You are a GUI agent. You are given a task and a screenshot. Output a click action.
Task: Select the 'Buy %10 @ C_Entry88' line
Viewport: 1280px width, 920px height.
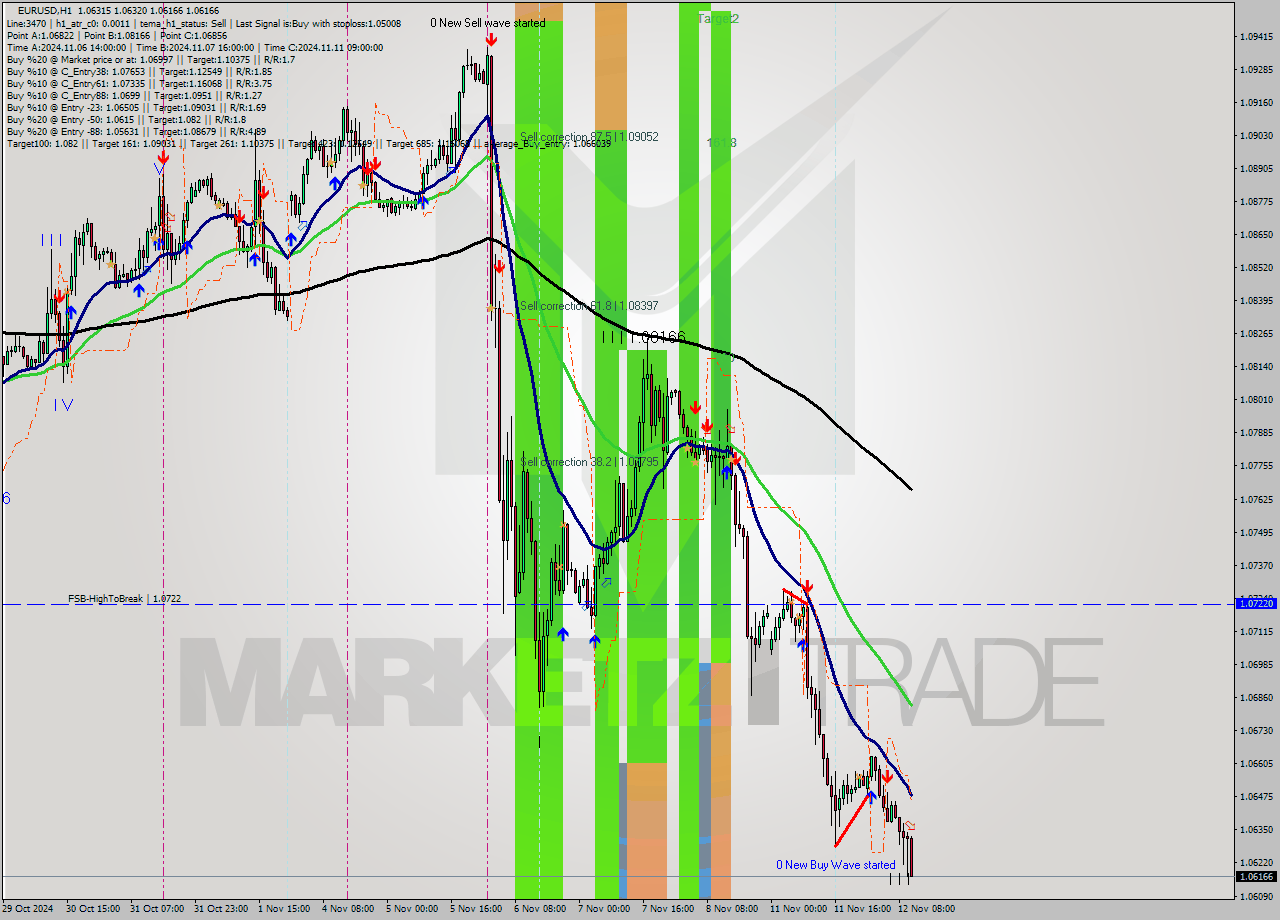click(134, 95)
